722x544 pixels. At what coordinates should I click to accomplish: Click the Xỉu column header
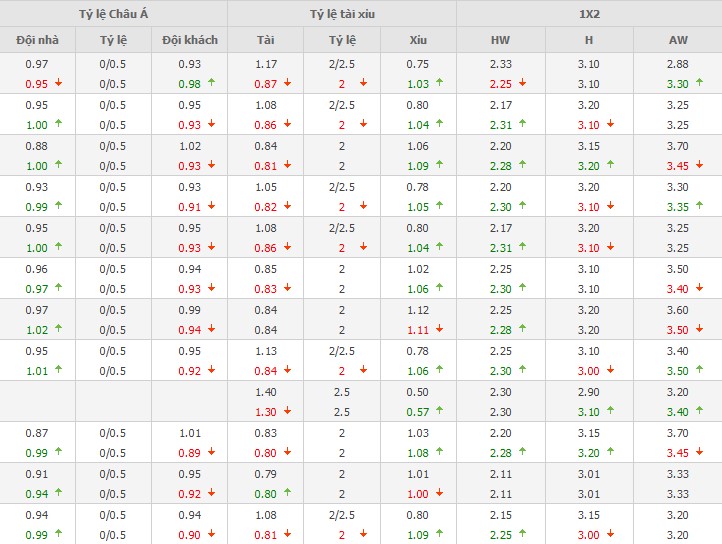(418, 40)
